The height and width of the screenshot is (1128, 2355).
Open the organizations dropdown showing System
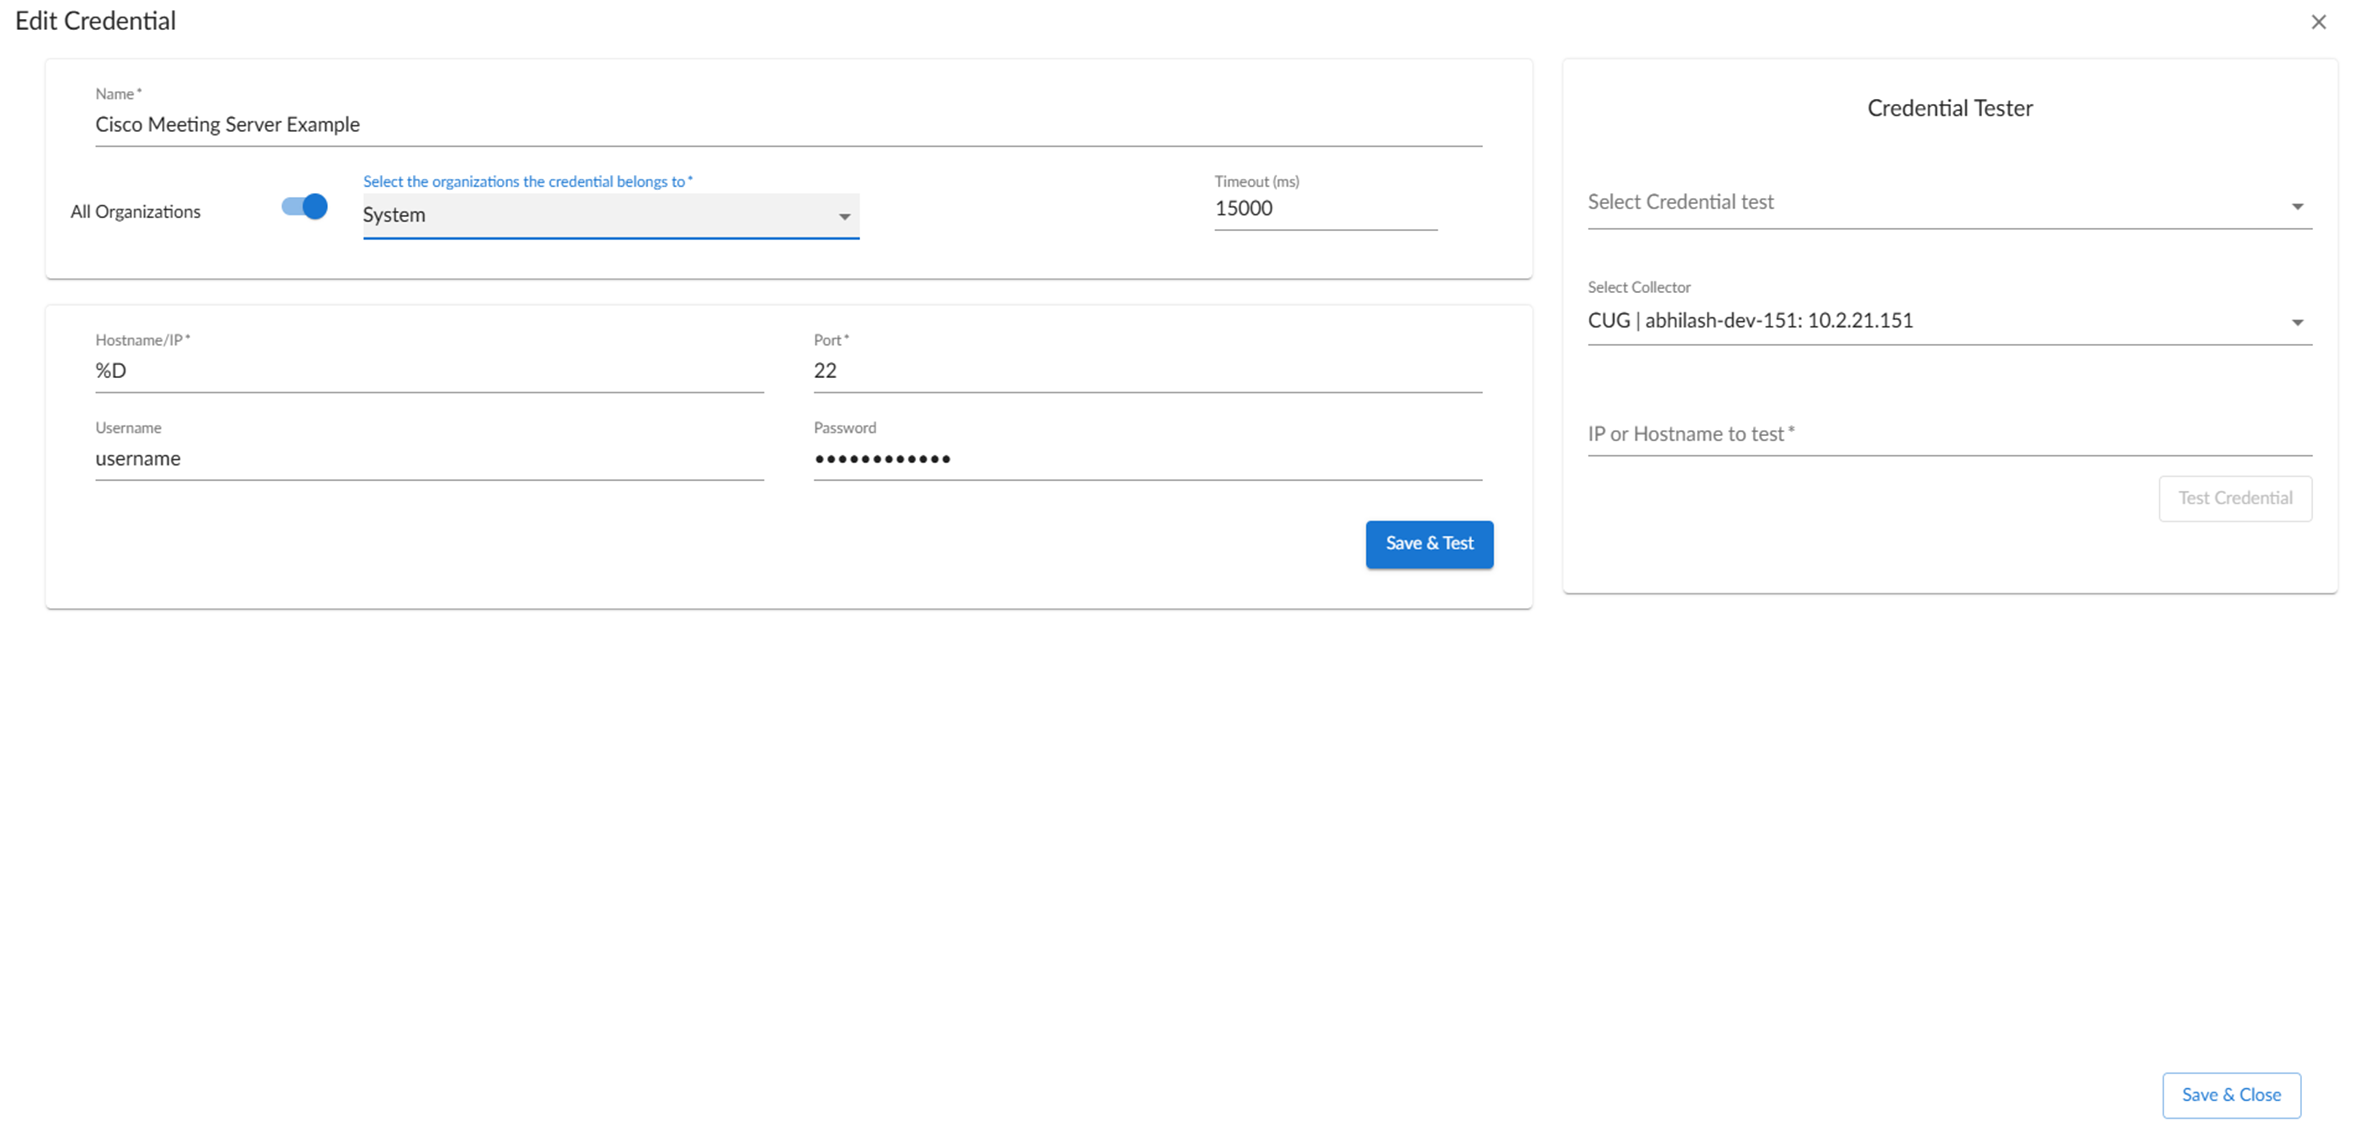(x=610, y=215)
